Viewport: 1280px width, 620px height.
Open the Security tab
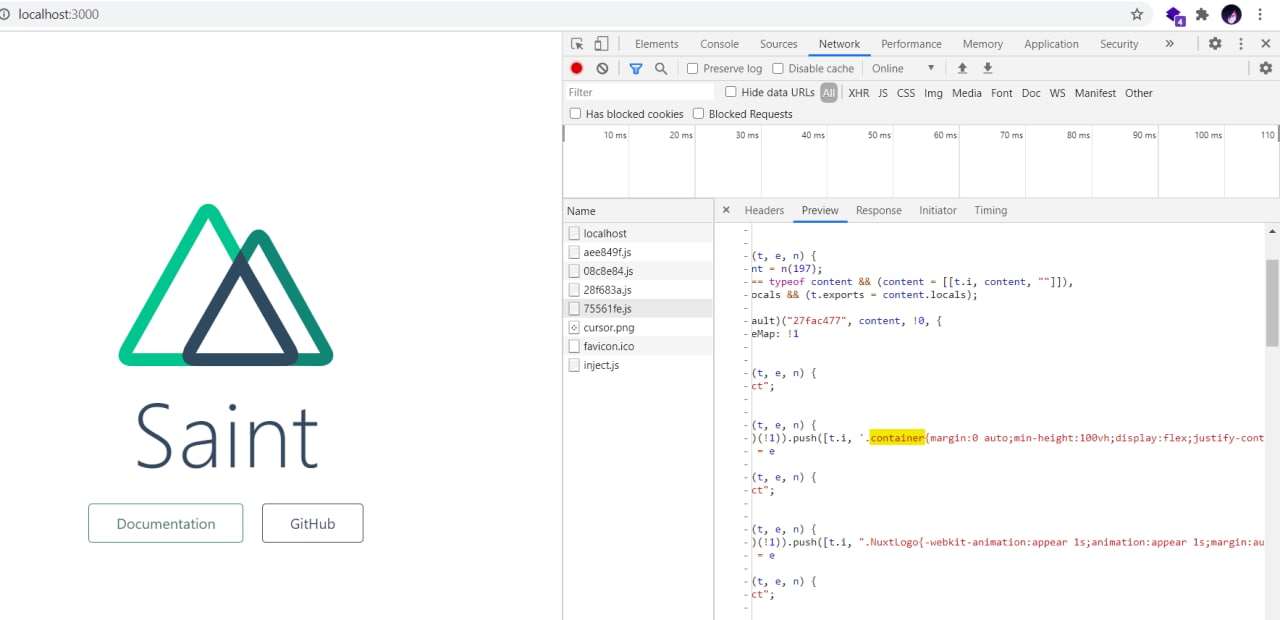coord(1119,44)
